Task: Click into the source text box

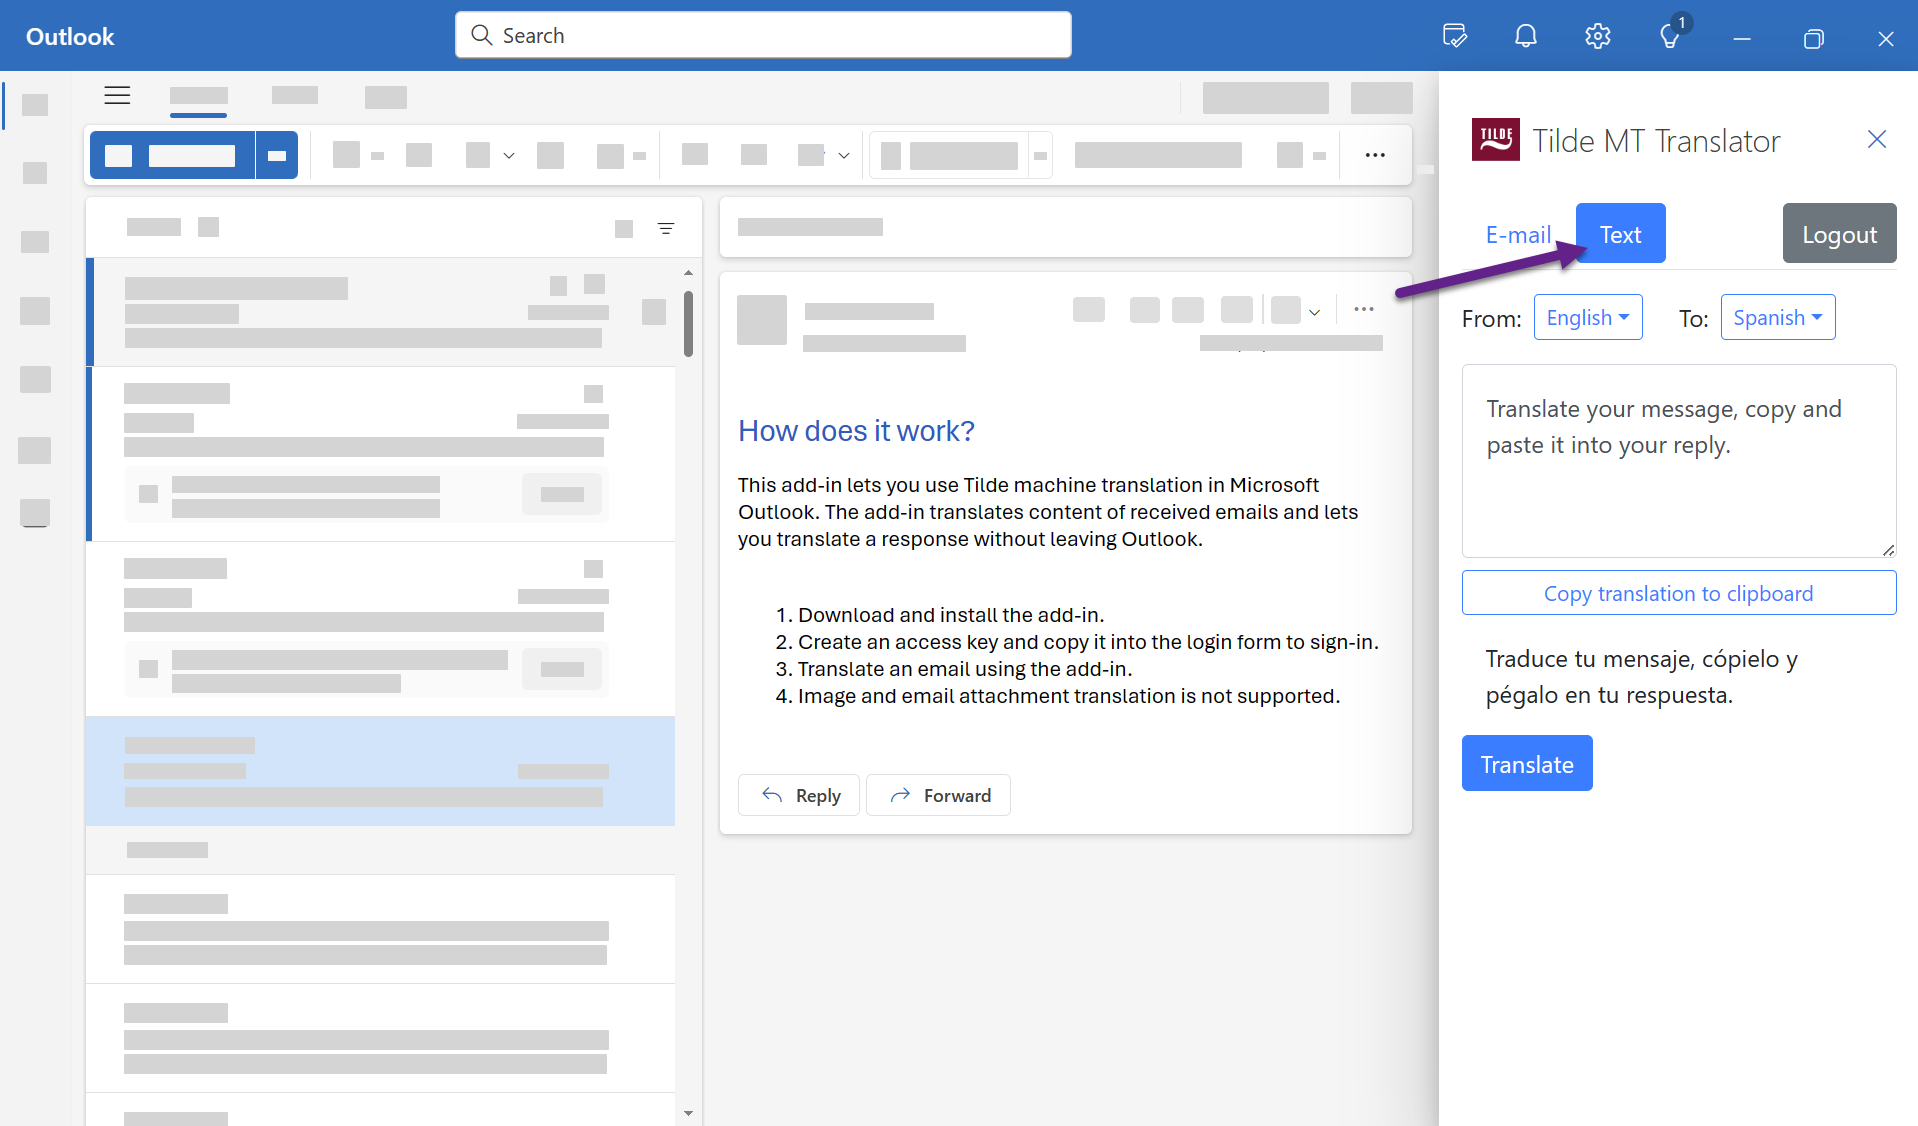Action: pyautogui.click(x=1679, y=461)
